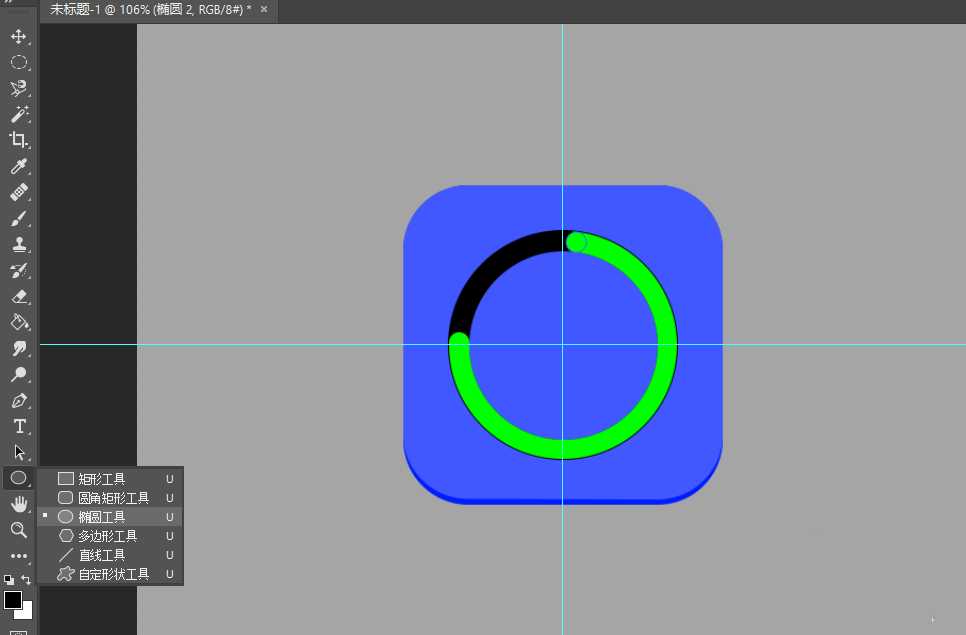The image size is (966, 635).
Task: Select the horizontal Type tool
Action: [x=18, y=426]
